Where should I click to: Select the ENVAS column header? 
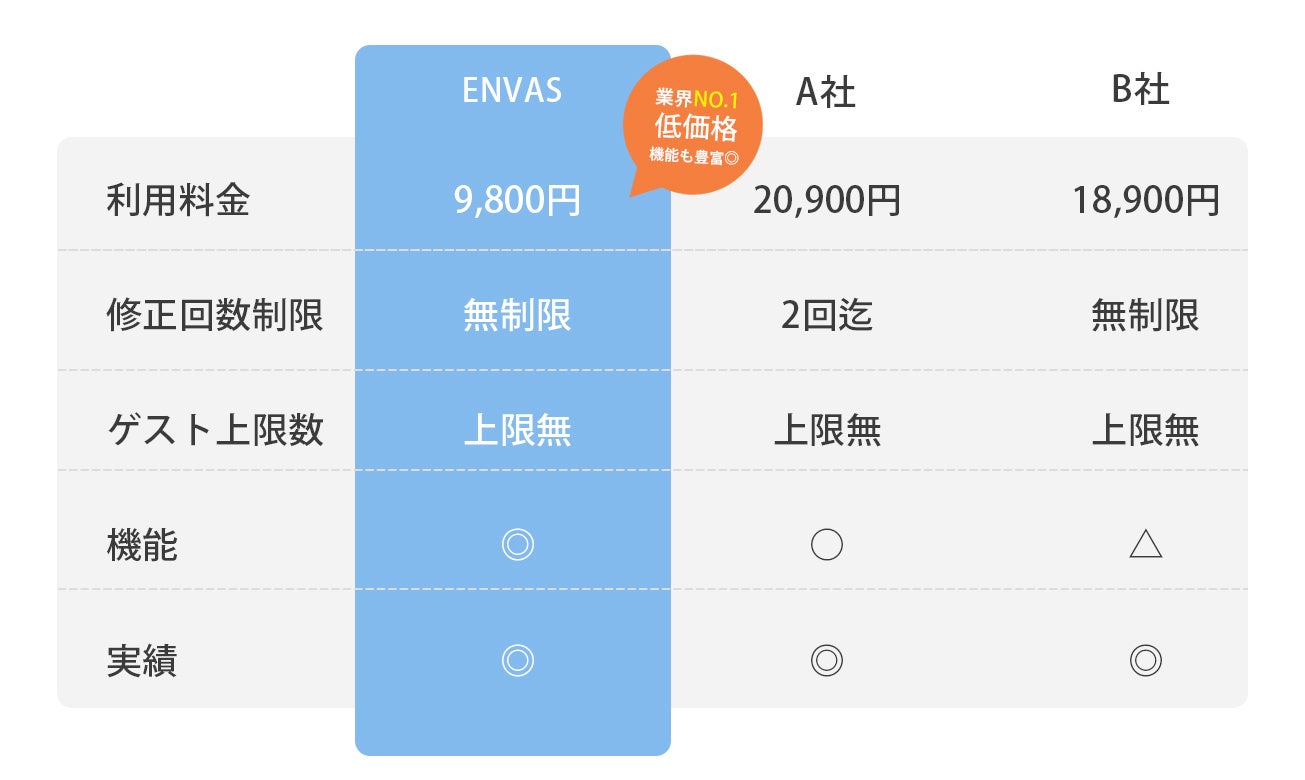click(512, 91)
